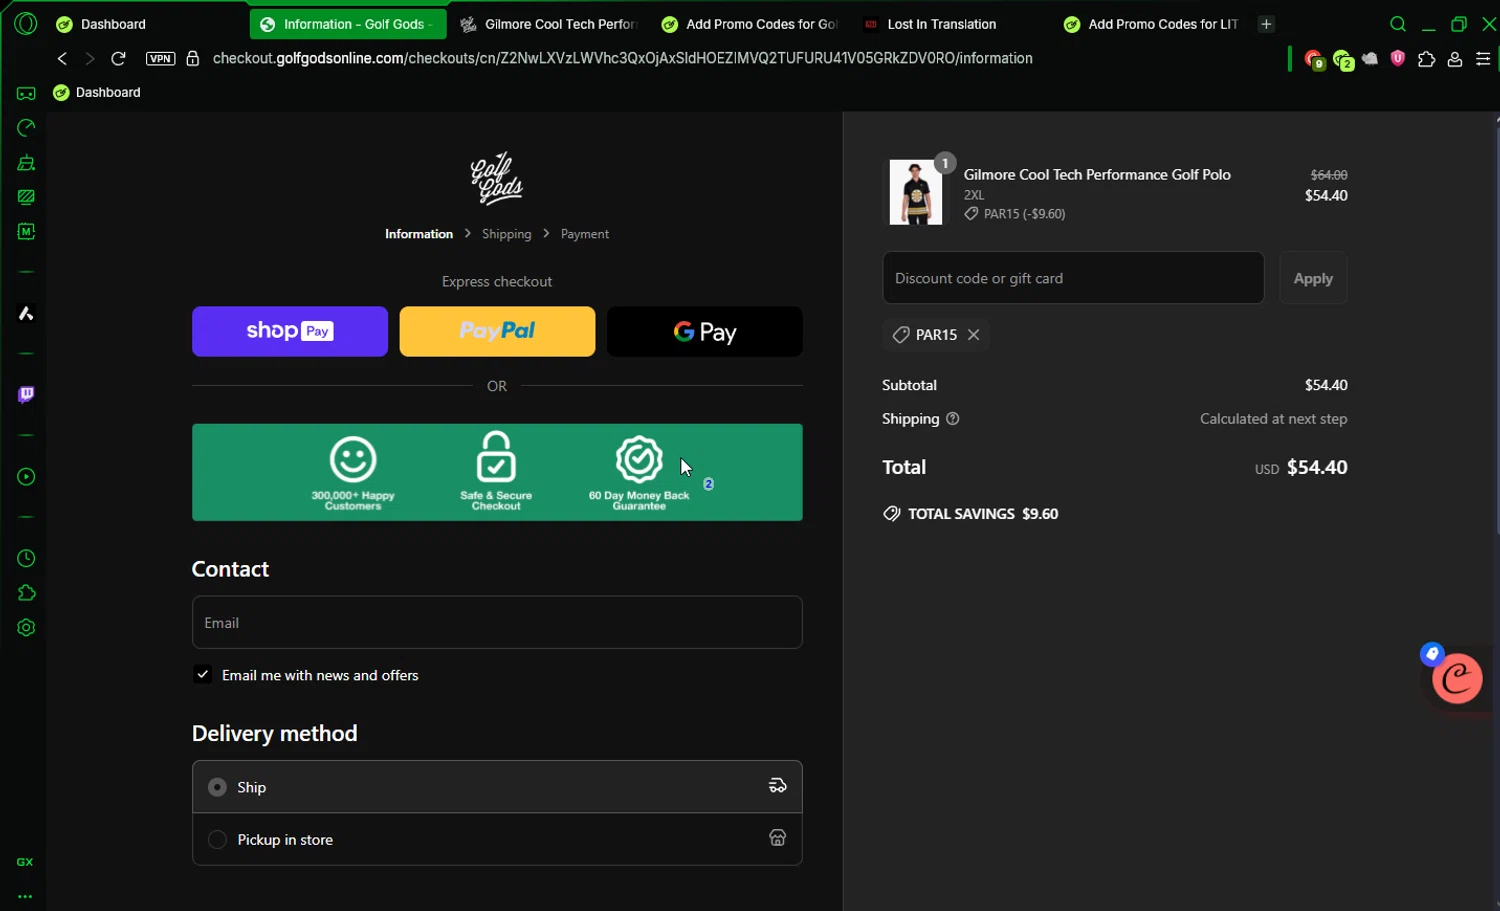Image resolution: width=1500 pixels, height=911 pixels.
Task: Select Pickup in store delivery method
Action: [x=497, y=839]
